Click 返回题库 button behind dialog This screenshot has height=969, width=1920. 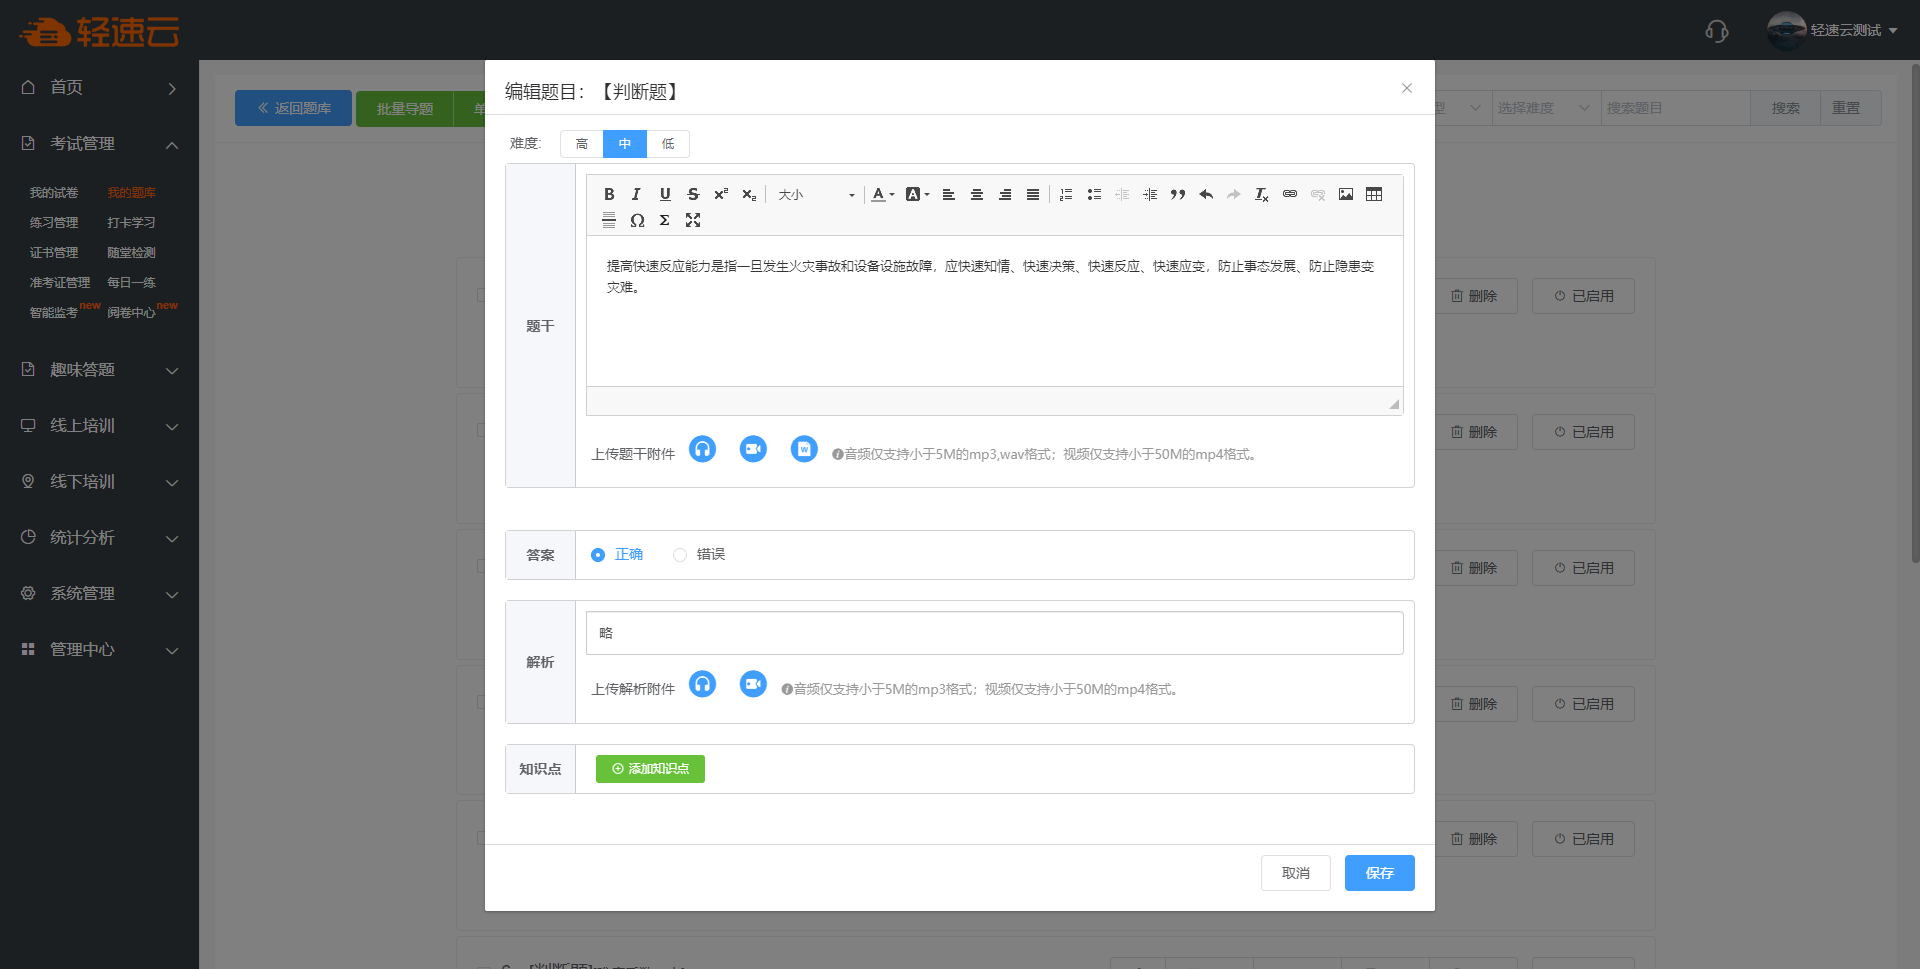pyautogui.click(x=293, y=108)
